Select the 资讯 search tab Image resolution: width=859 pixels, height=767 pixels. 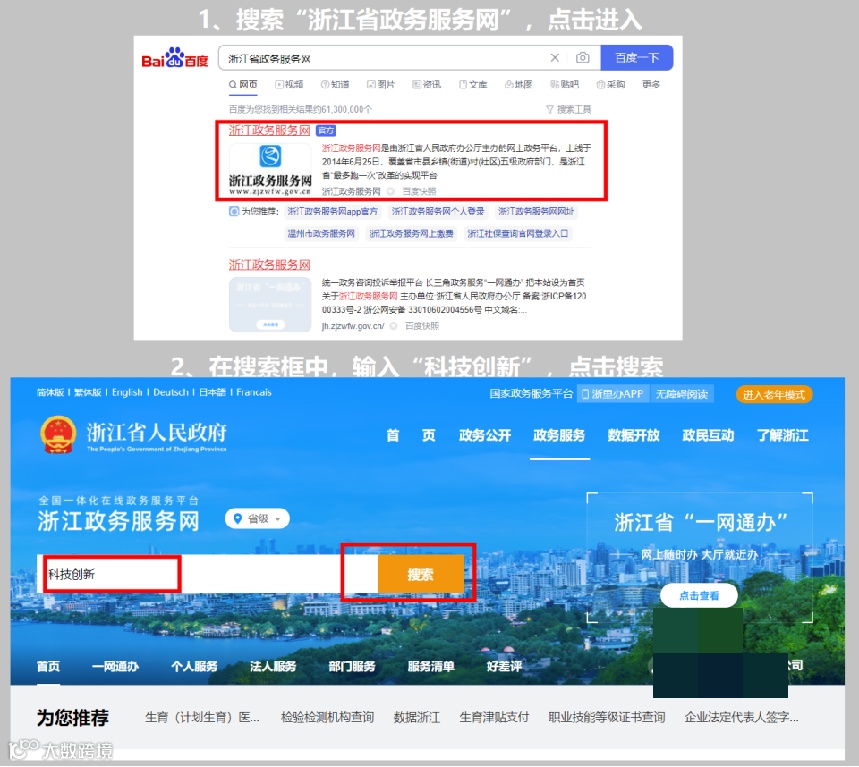426,84
